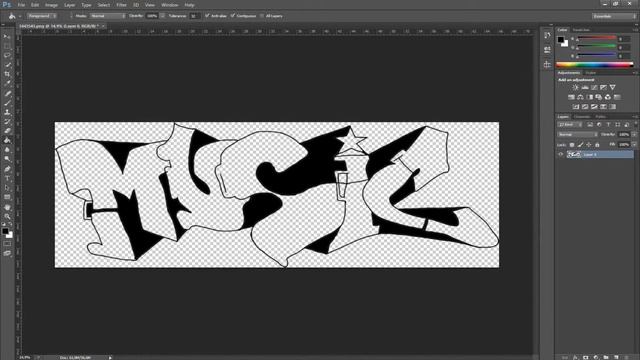This screenshot has width=640, height=360.
Task: Toggle lock position
Action: (x=589, y=145)
